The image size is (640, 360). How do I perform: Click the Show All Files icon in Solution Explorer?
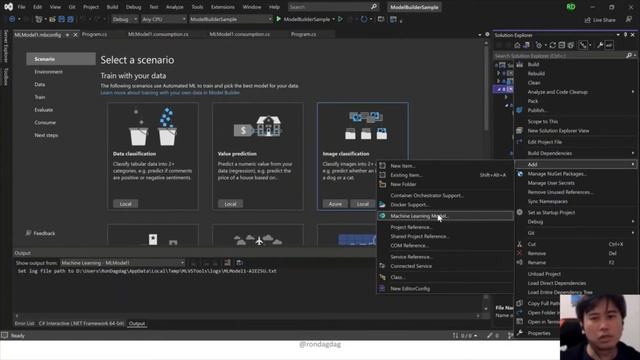coord(571,45)
